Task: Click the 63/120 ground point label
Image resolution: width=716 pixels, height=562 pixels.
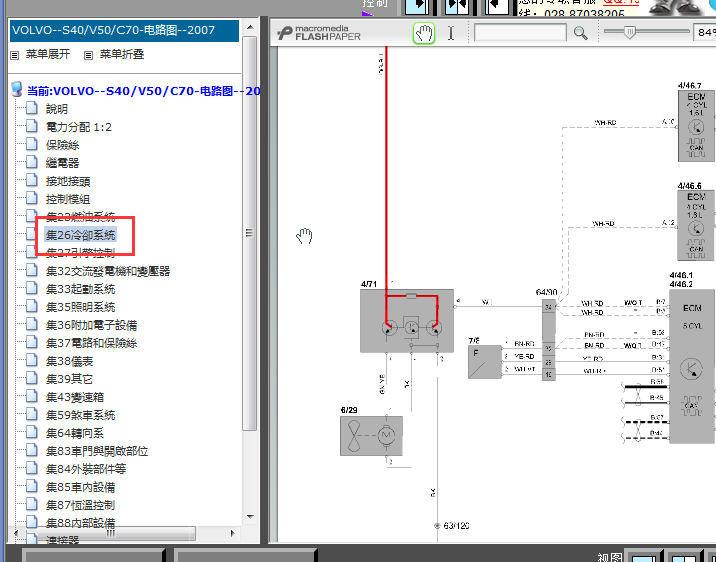Action: 456,525
